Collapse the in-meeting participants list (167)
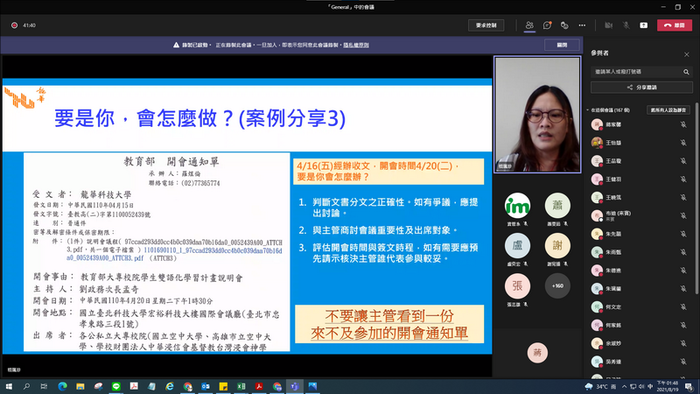 pyautogui.click(x=588, y=110)
